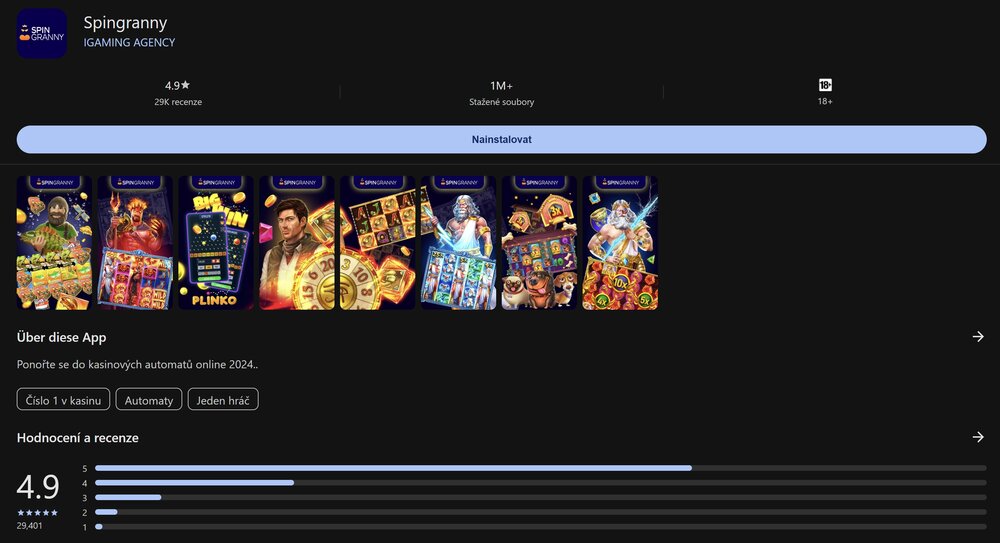1000x543 pixels.
Task: Click the Nainstalovat install button
Action: coord(501,139)
